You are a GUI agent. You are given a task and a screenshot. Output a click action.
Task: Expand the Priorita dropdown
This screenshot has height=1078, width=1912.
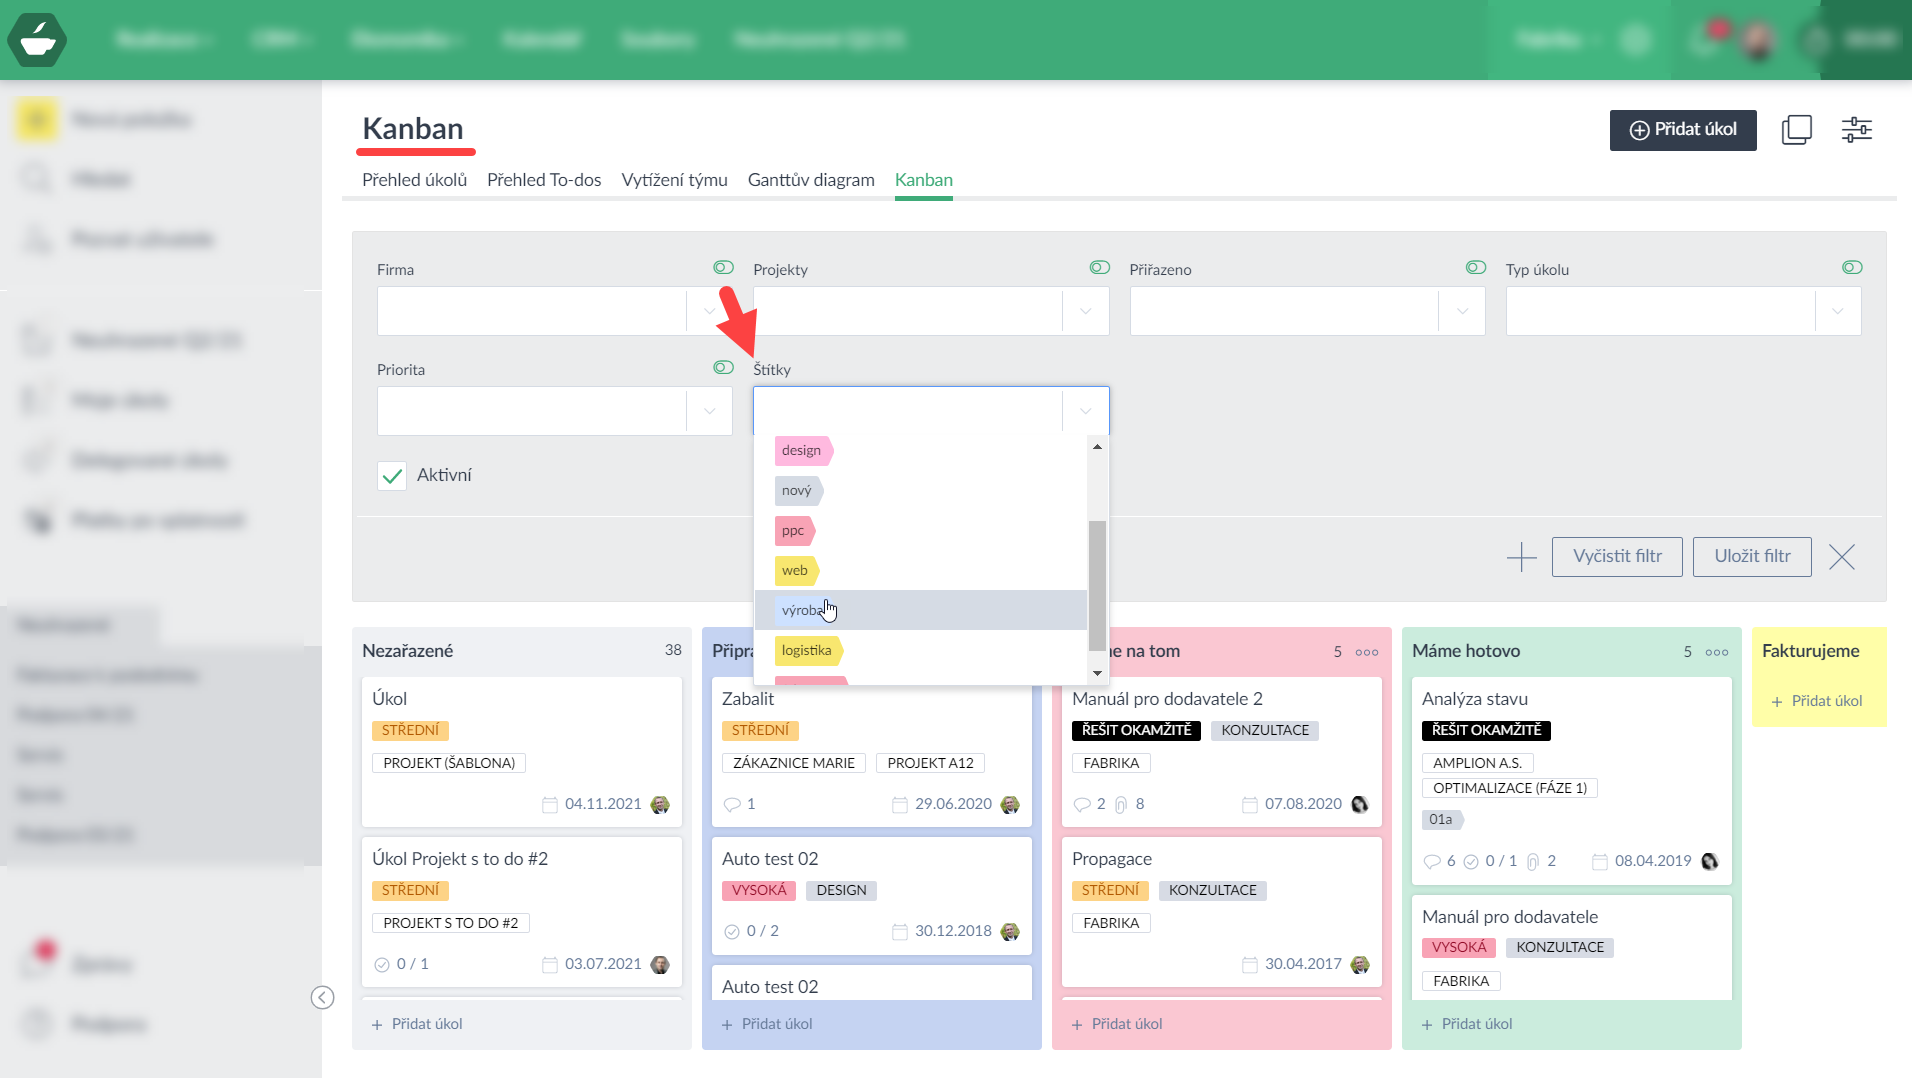coord(709,411)
